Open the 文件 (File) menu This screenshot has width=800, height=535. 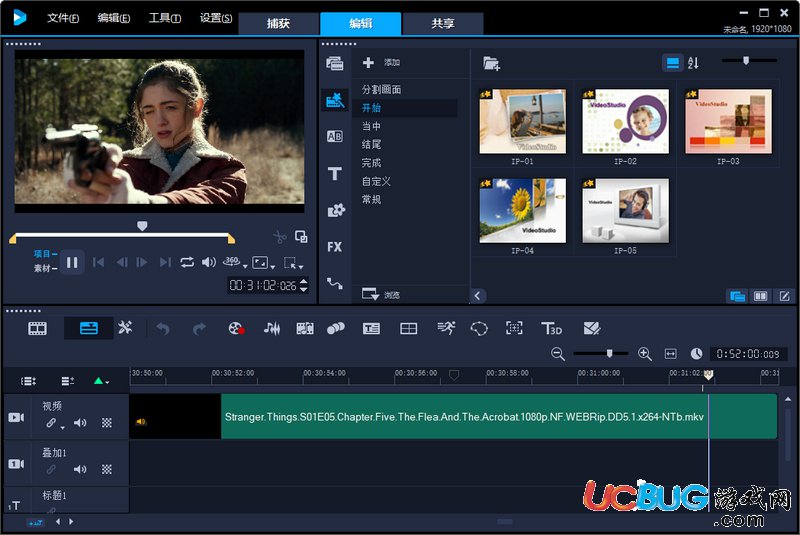[63, 18]
